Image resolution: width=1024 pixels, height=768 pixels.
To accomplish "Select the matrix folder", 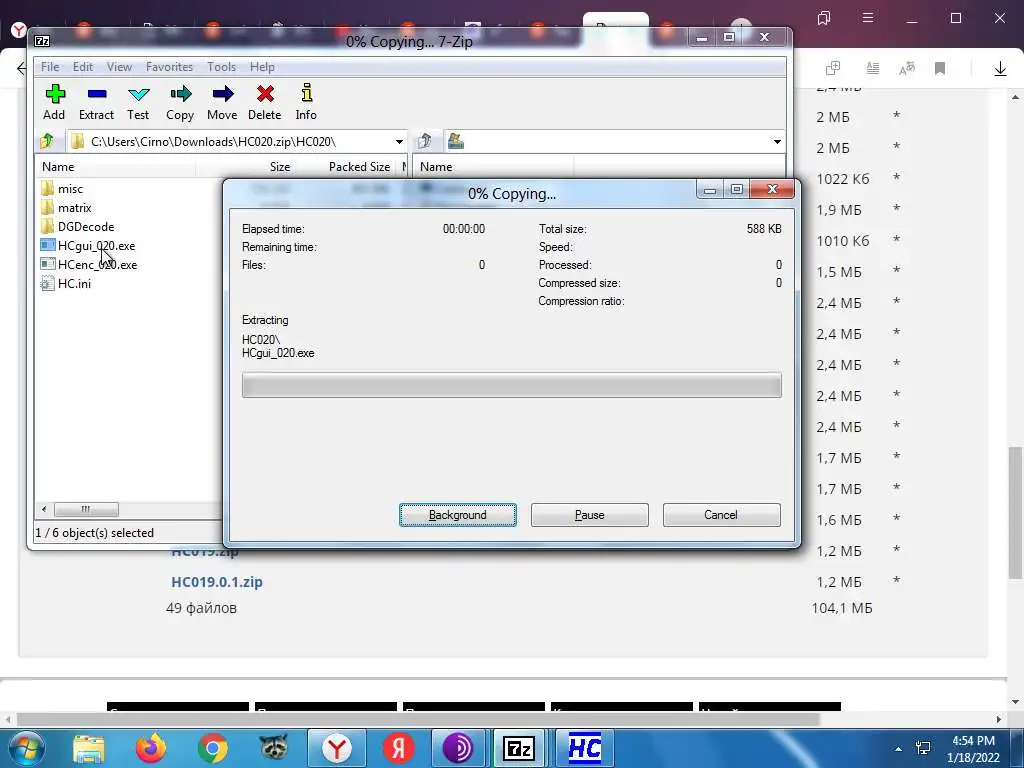I will [x=66, y=208].
